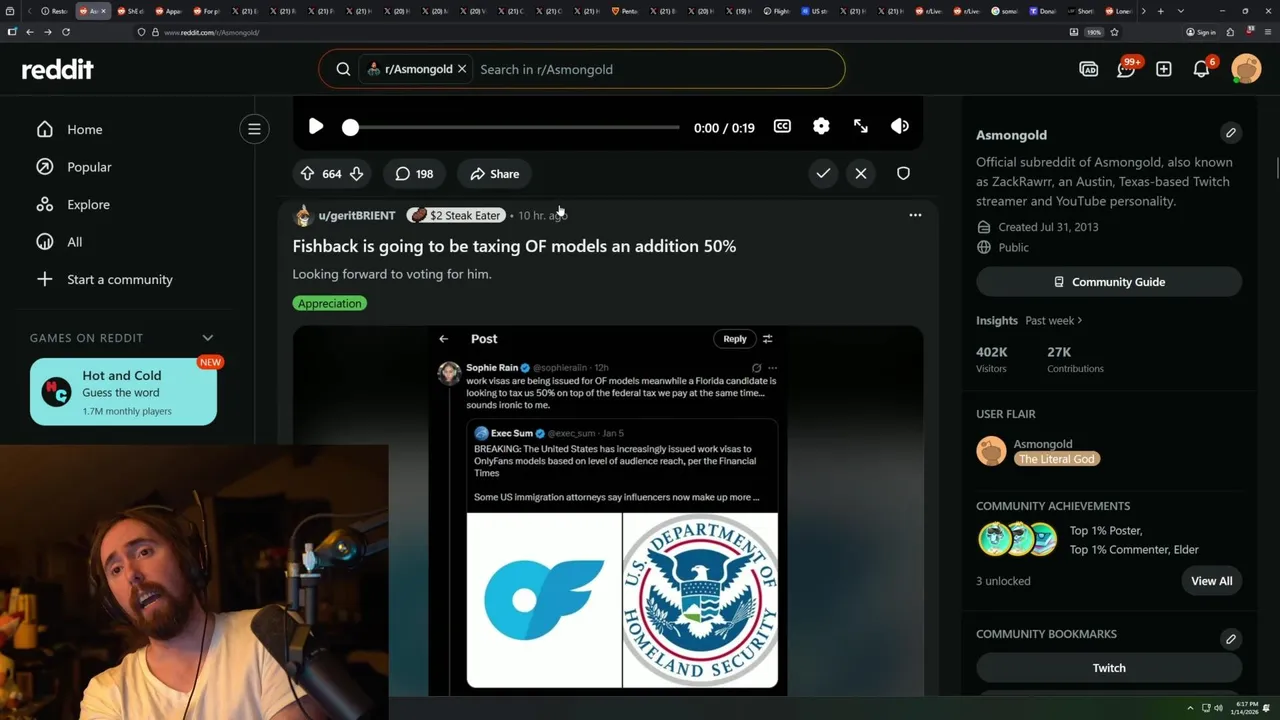This screenshot has height=720, width=1280.
Task: Go back in browser
Action: click(30, 32)
